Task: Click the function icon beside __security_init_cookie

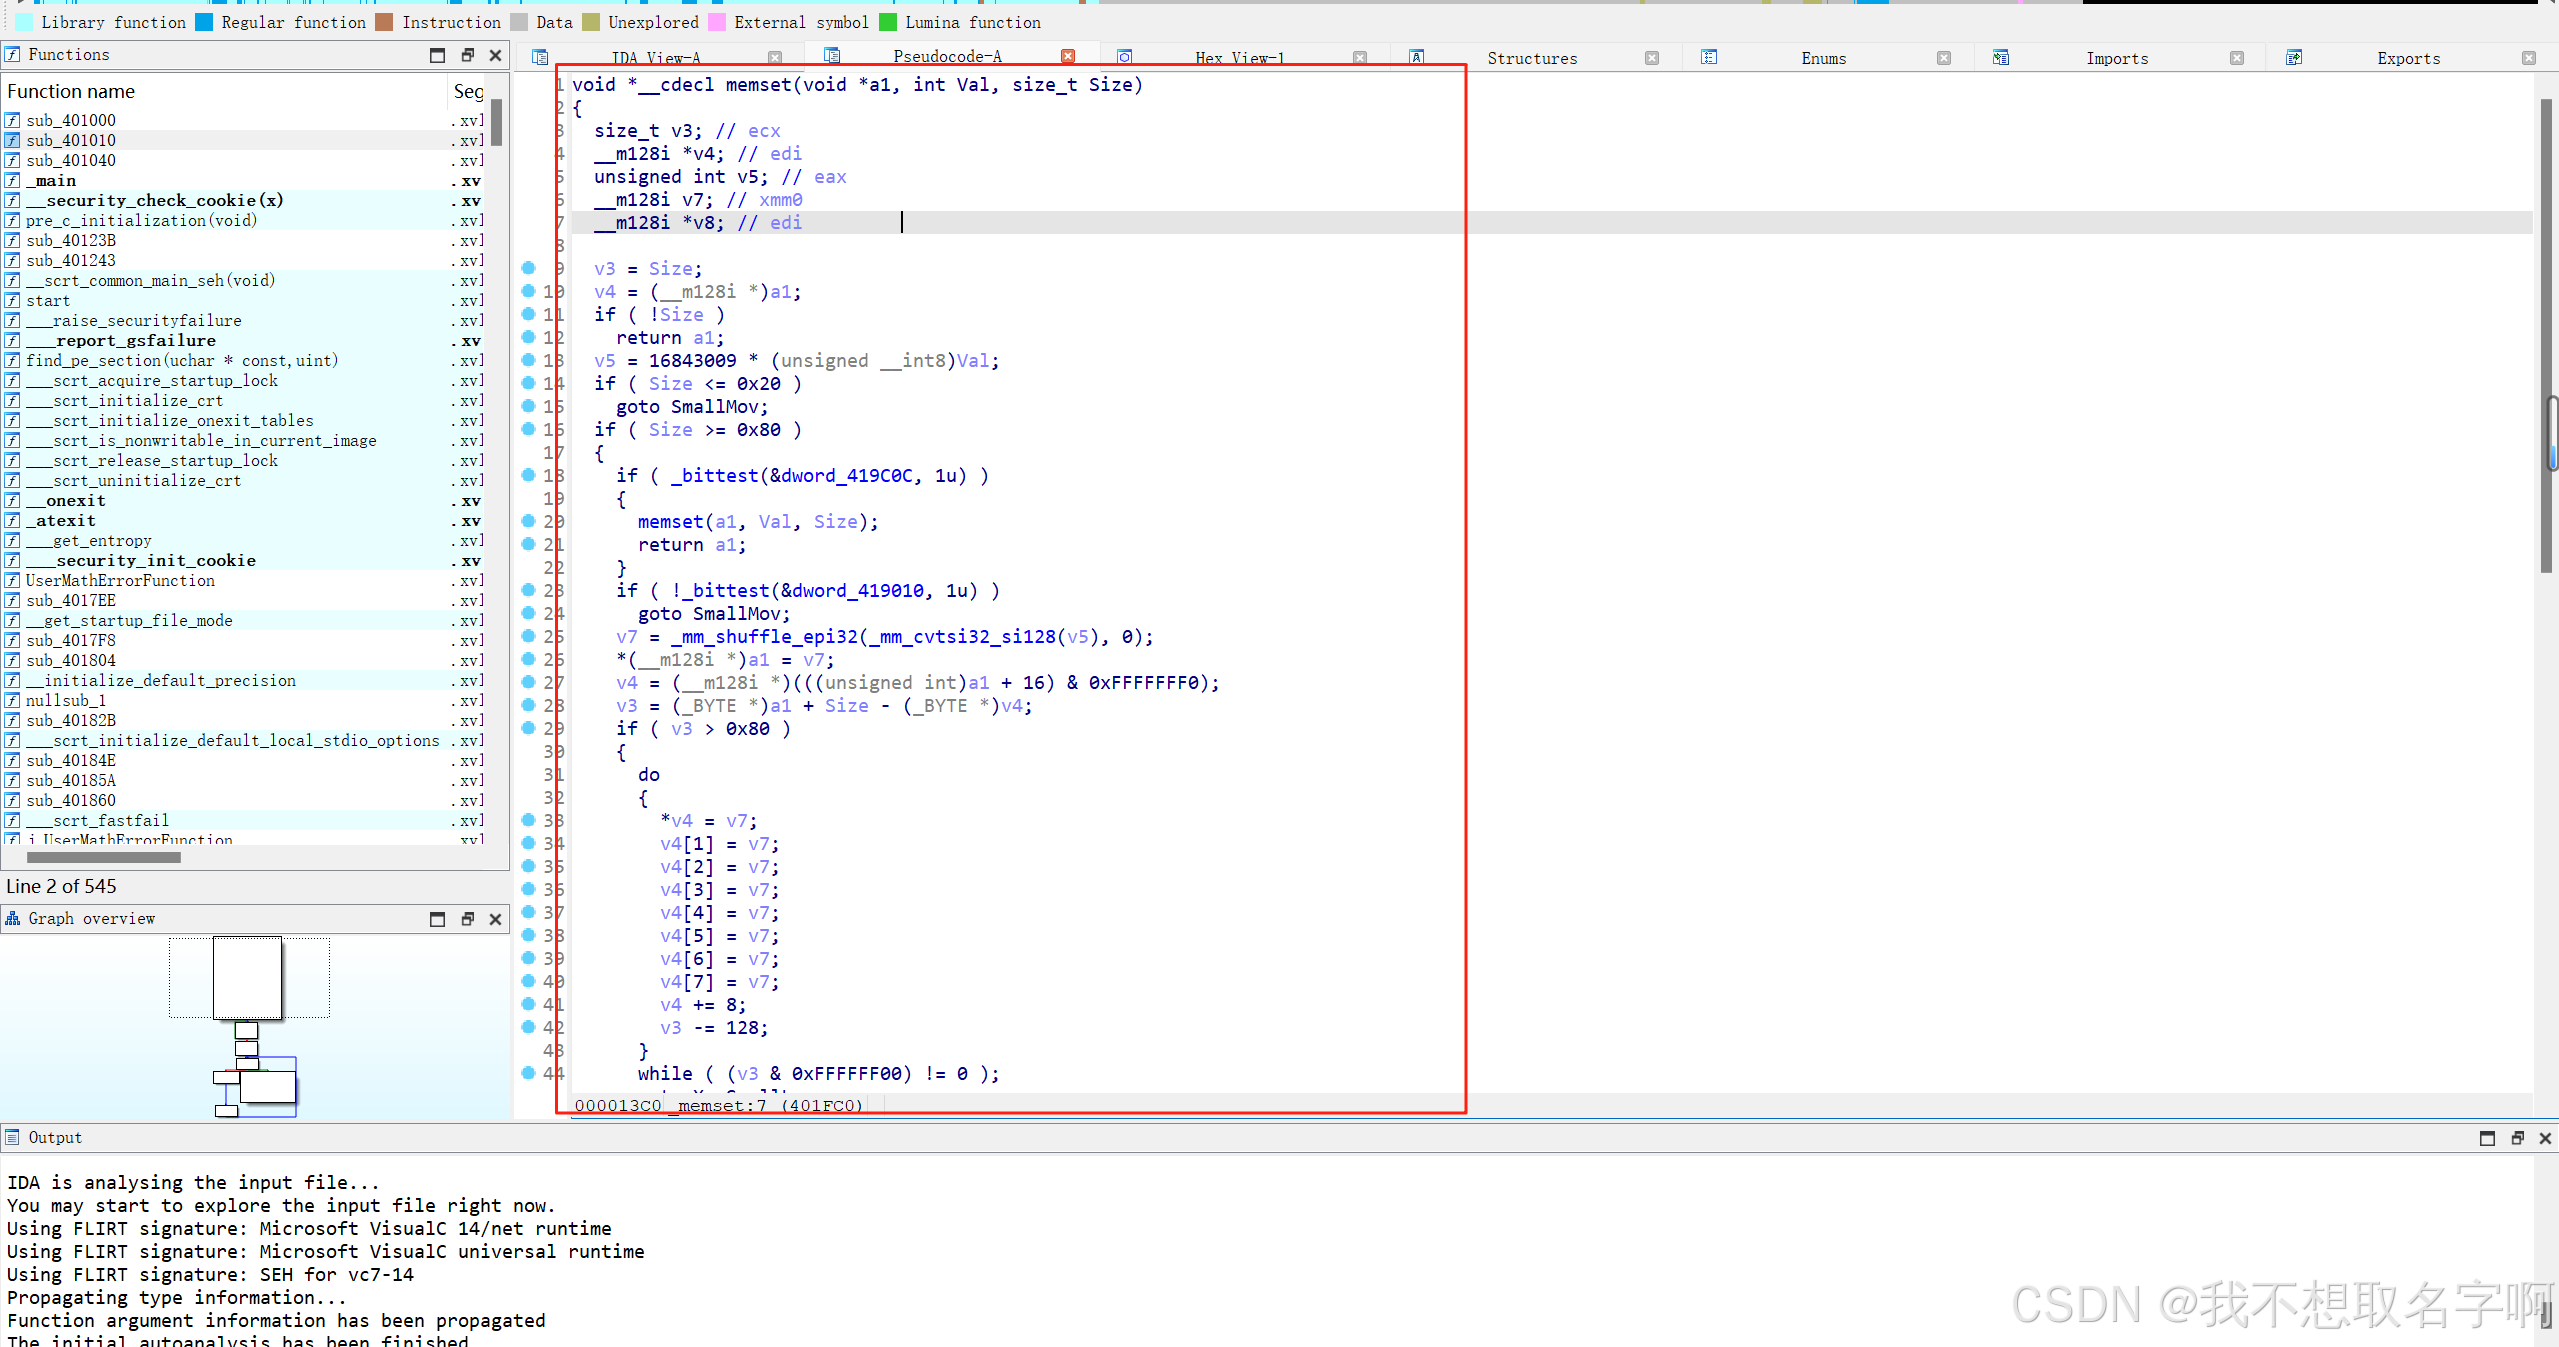Action: point(12,560)
